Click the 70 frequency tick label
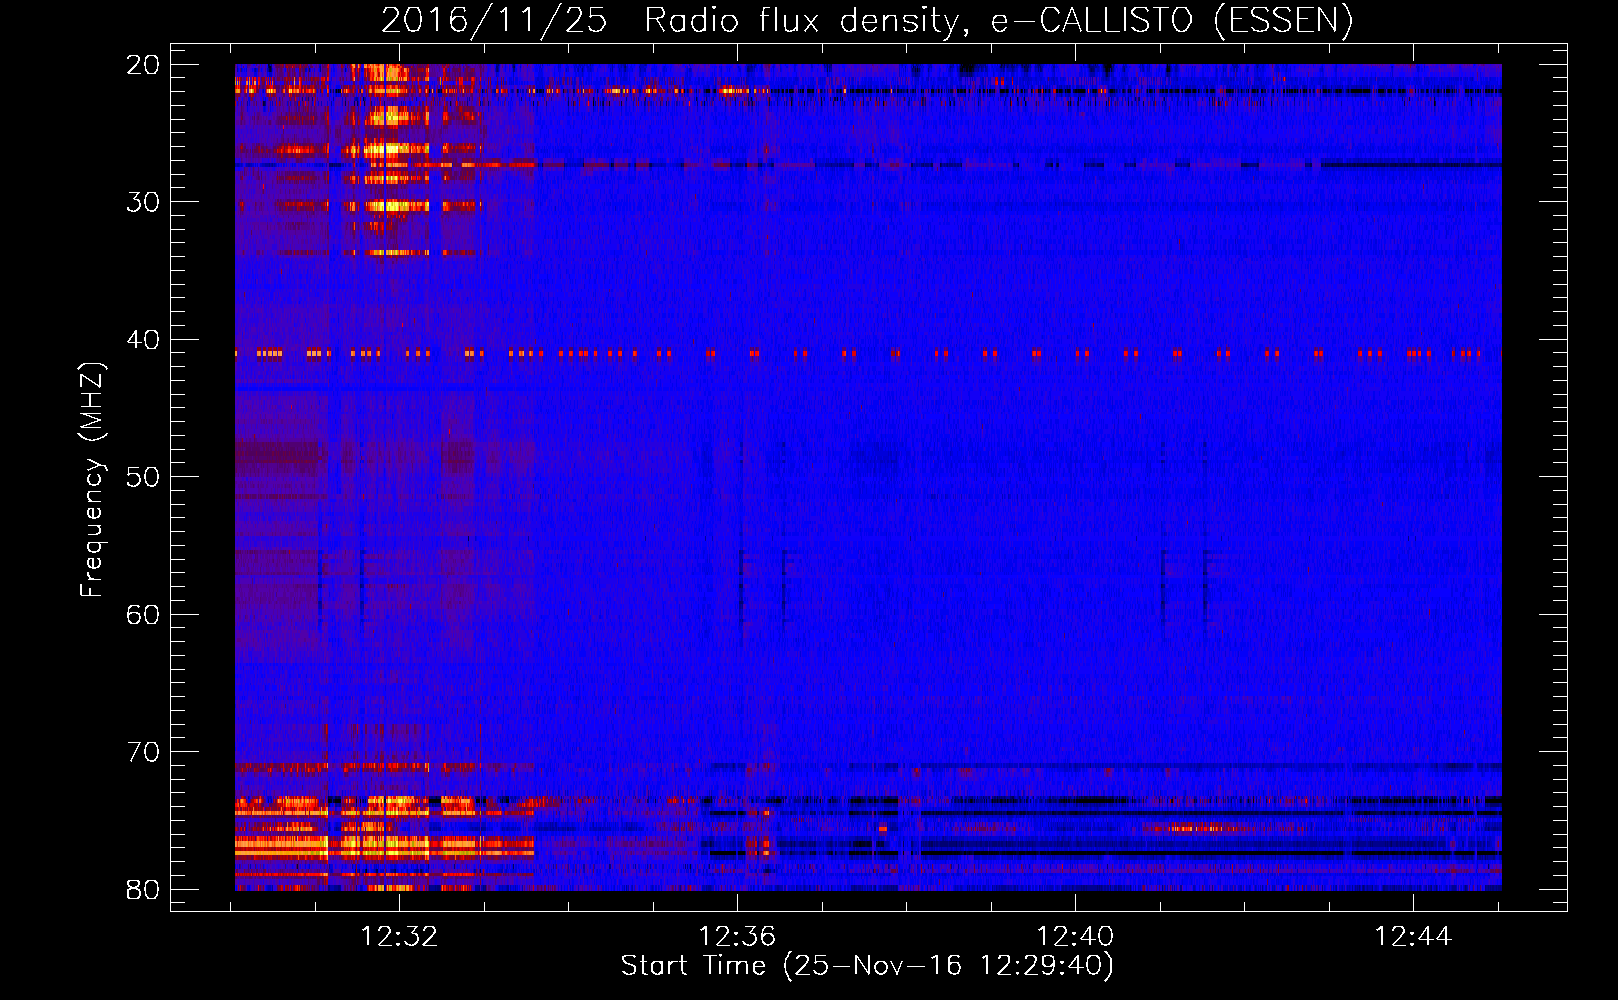Screen dimensions: 1618x1000 click(x=143, y=752)
